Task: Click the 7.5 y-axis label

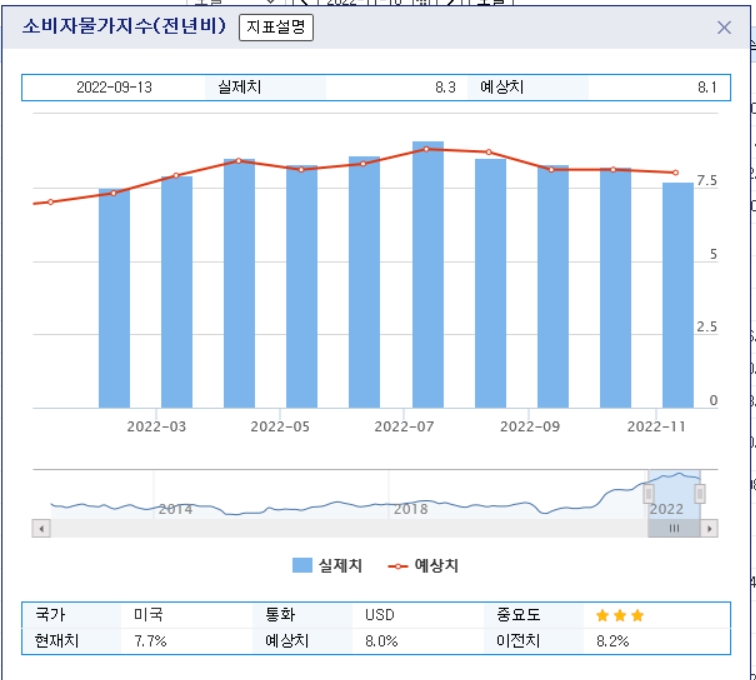Action: [707, 180]
